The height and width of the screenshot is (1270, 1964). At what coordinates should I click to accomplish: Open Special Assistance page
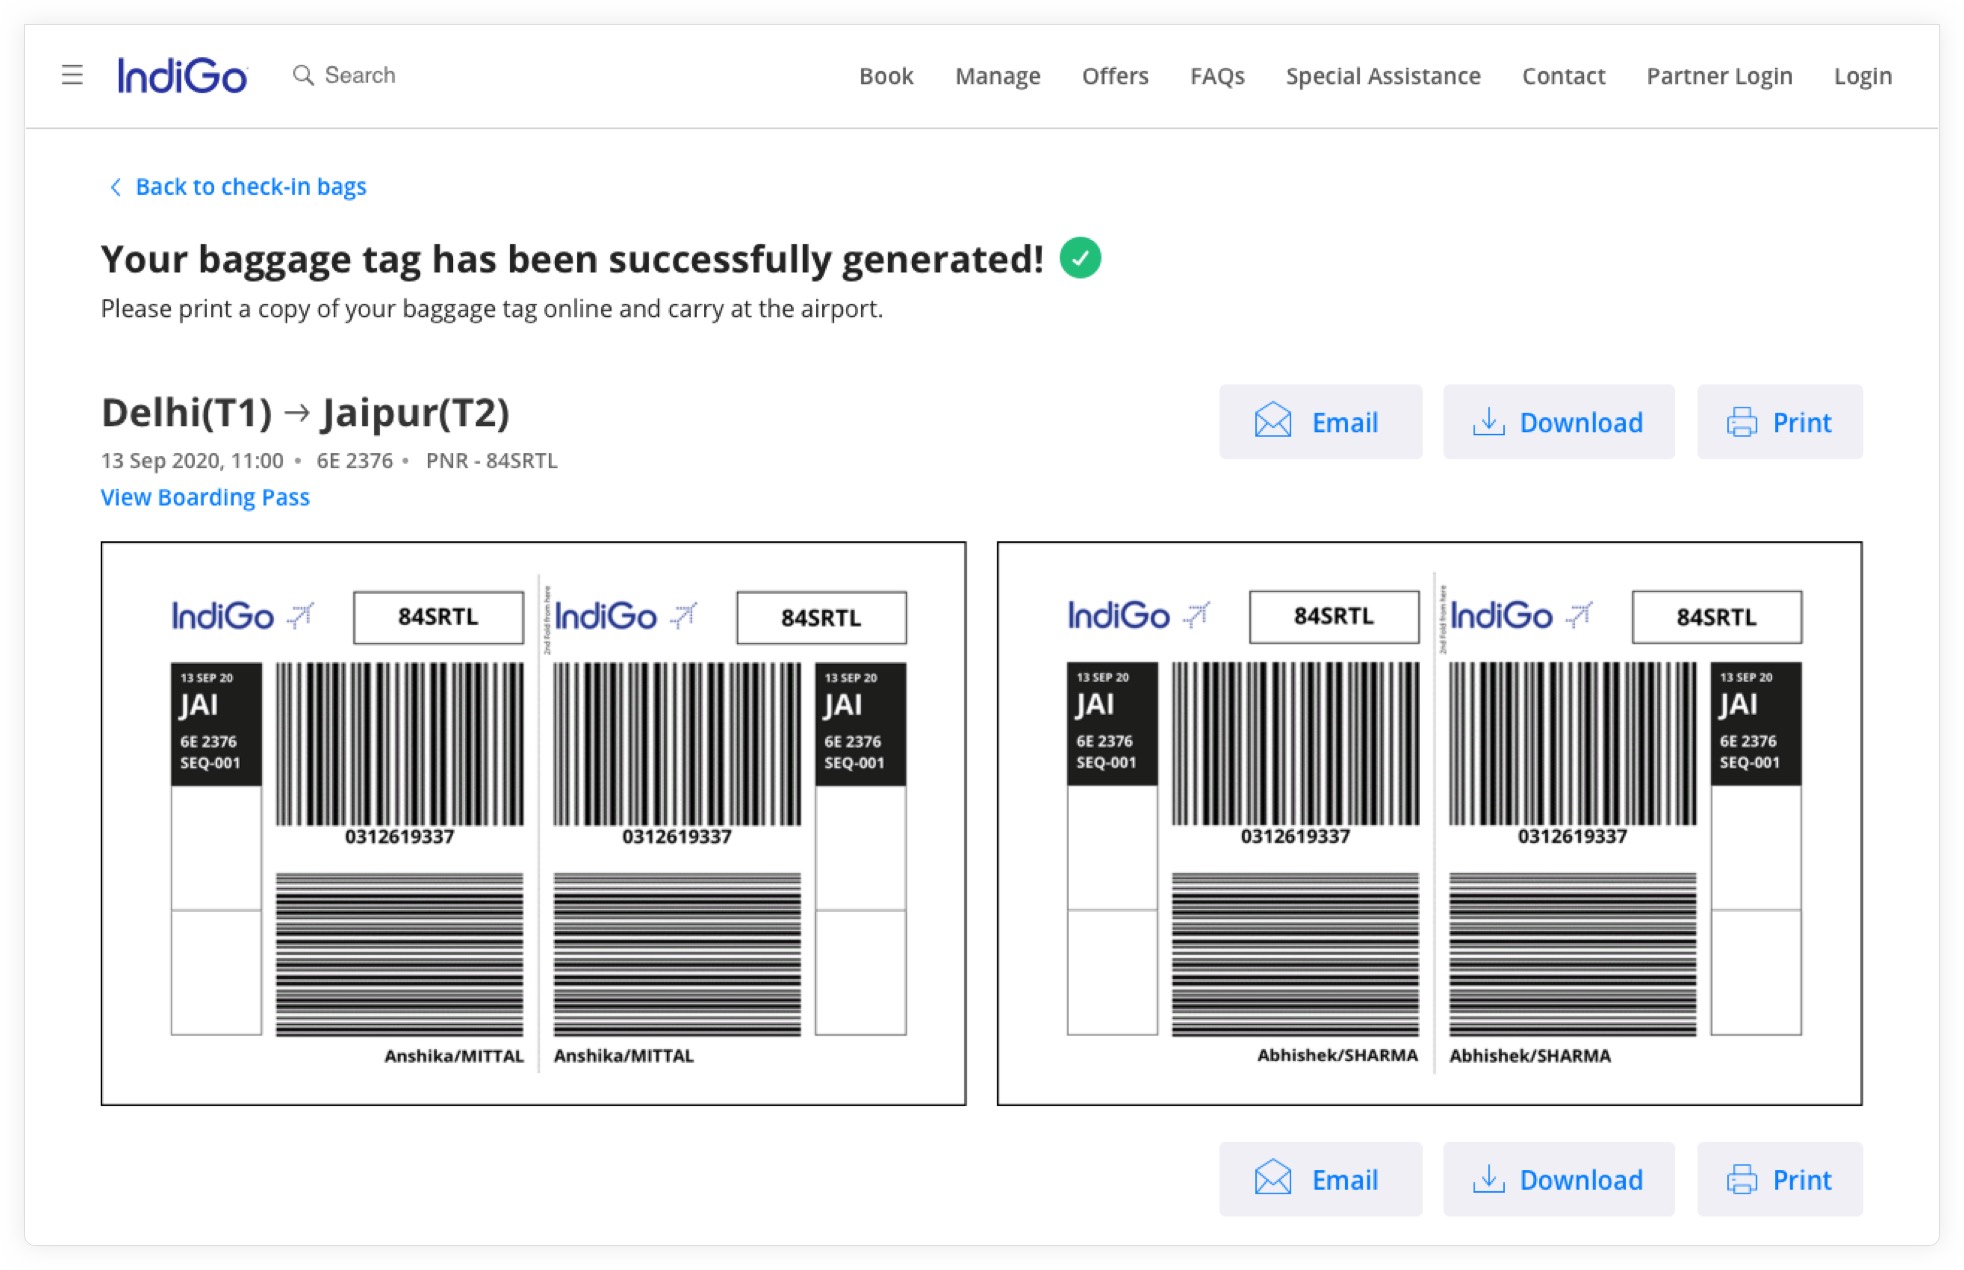[x=1382, y=76]
